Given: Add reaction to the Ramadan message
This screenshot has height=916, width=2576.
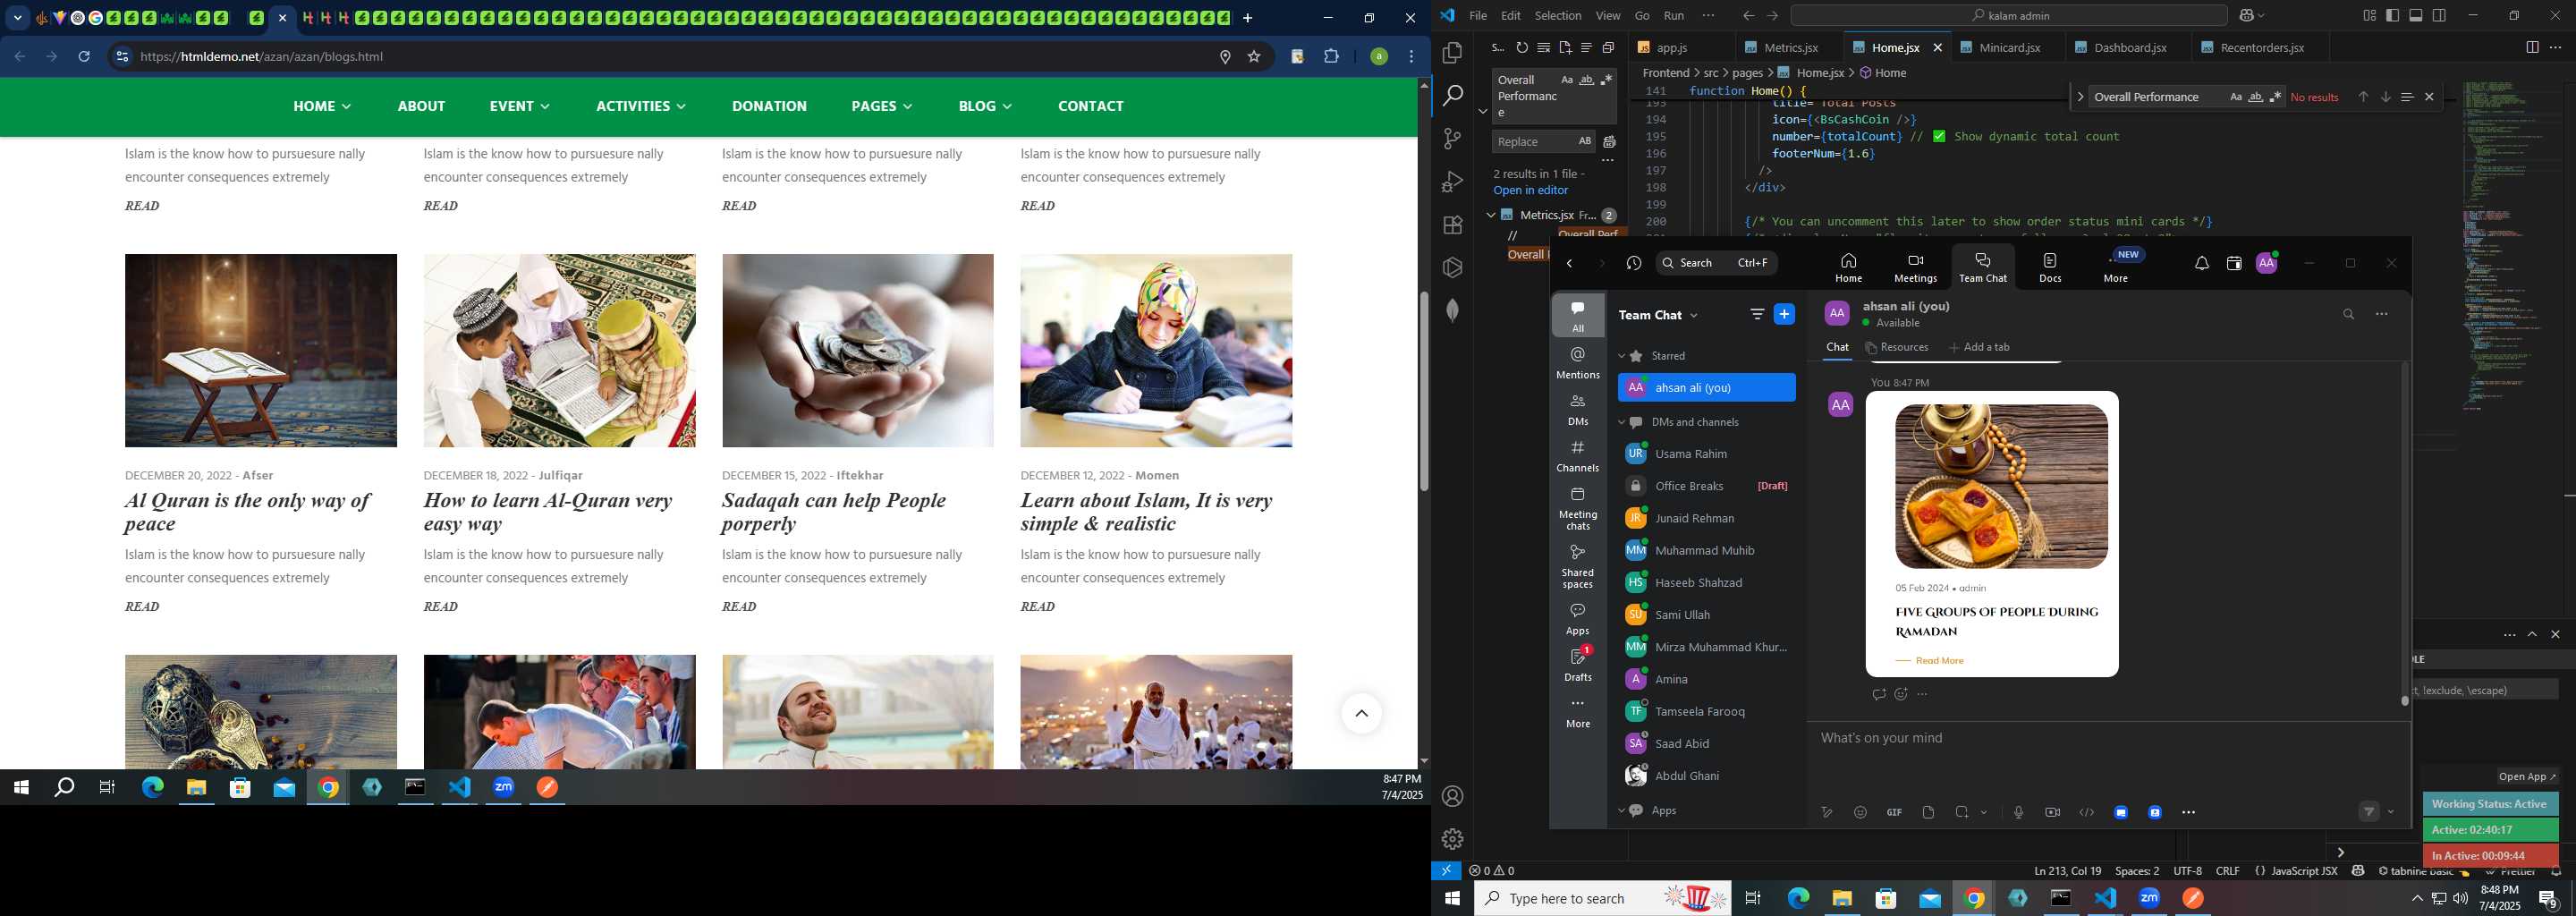Looking at the screenshot, I should click(1900, 694).
